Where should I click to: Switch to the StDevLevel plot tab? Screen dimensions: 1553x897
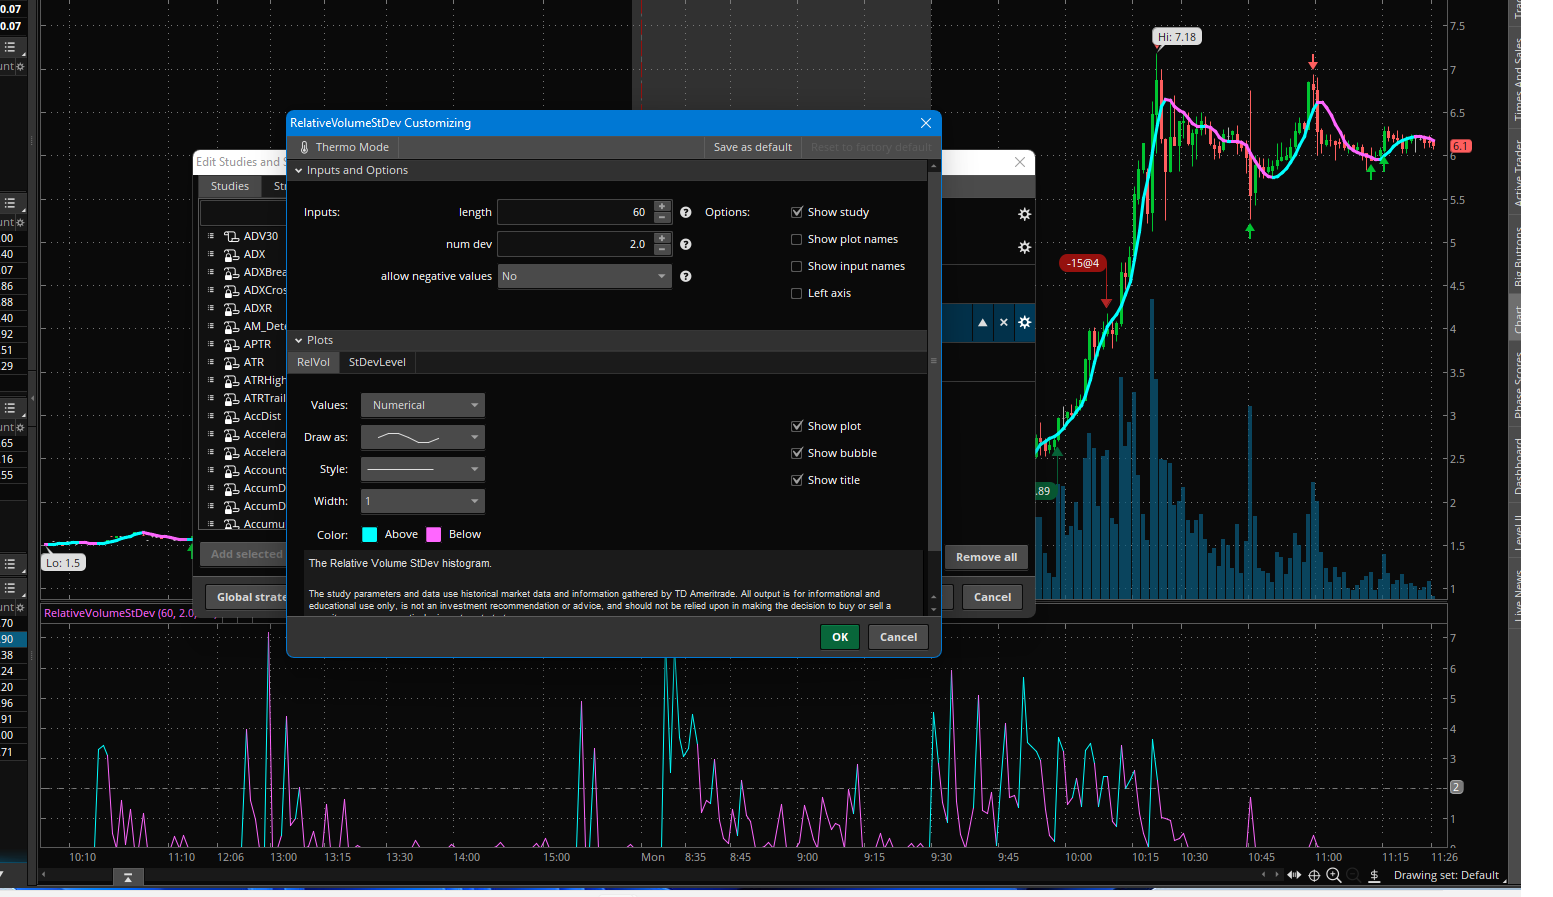click(x=377, y=362)
